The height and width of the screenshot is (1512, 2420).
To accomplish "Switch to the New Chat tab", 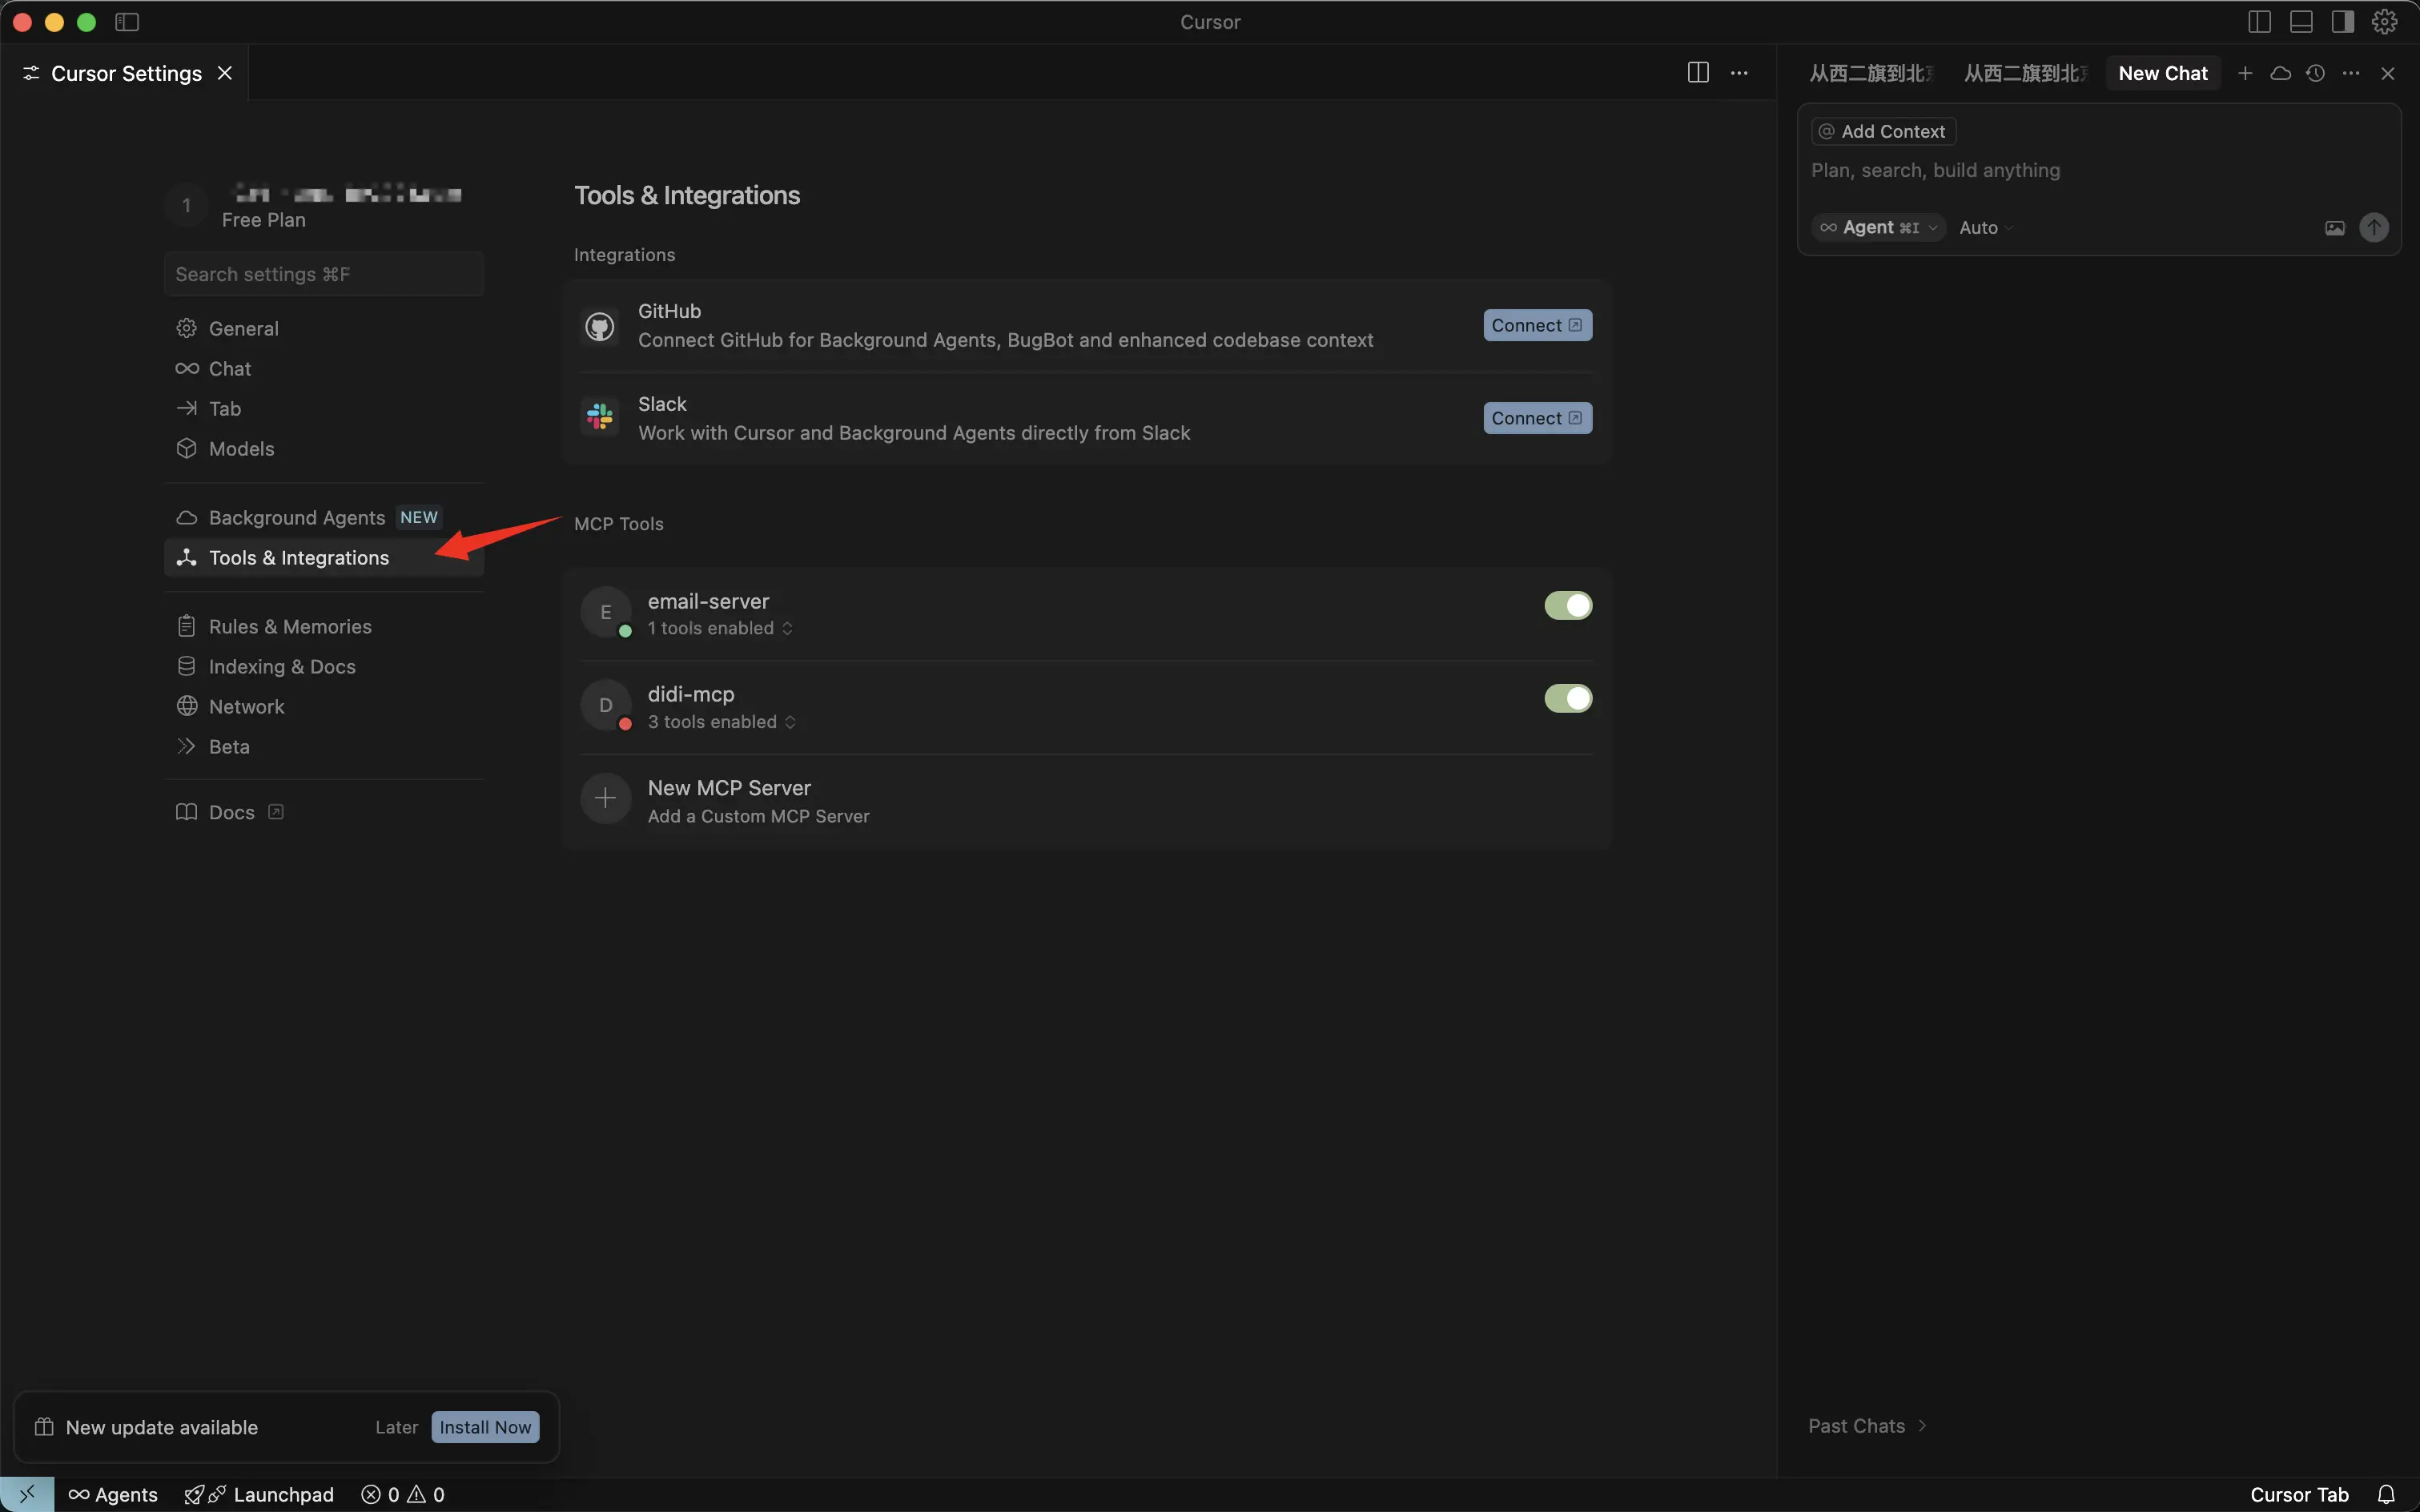I will (2162, 73).
